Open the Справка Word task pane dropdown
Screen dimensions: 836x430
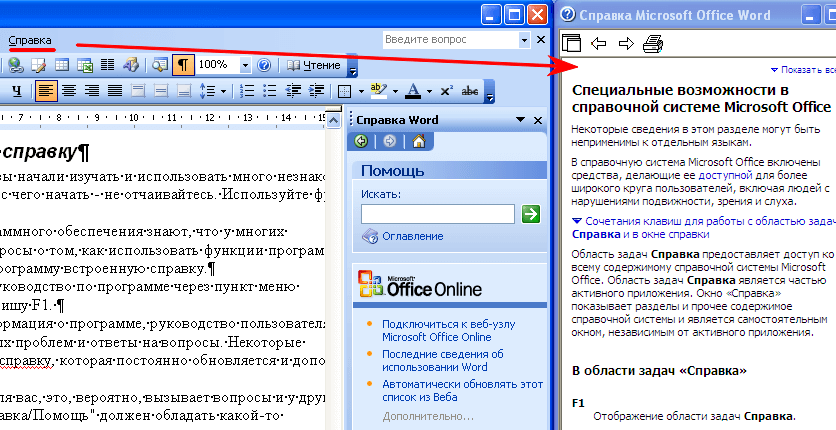(x=520, y=120)
